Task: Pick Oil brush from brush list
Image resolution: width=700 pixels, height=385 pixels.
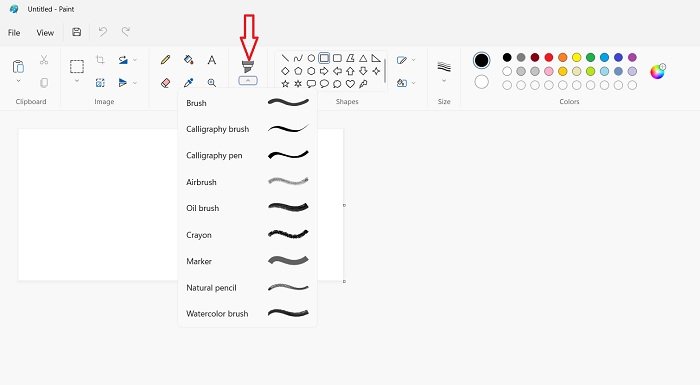Action: (247, 208)
